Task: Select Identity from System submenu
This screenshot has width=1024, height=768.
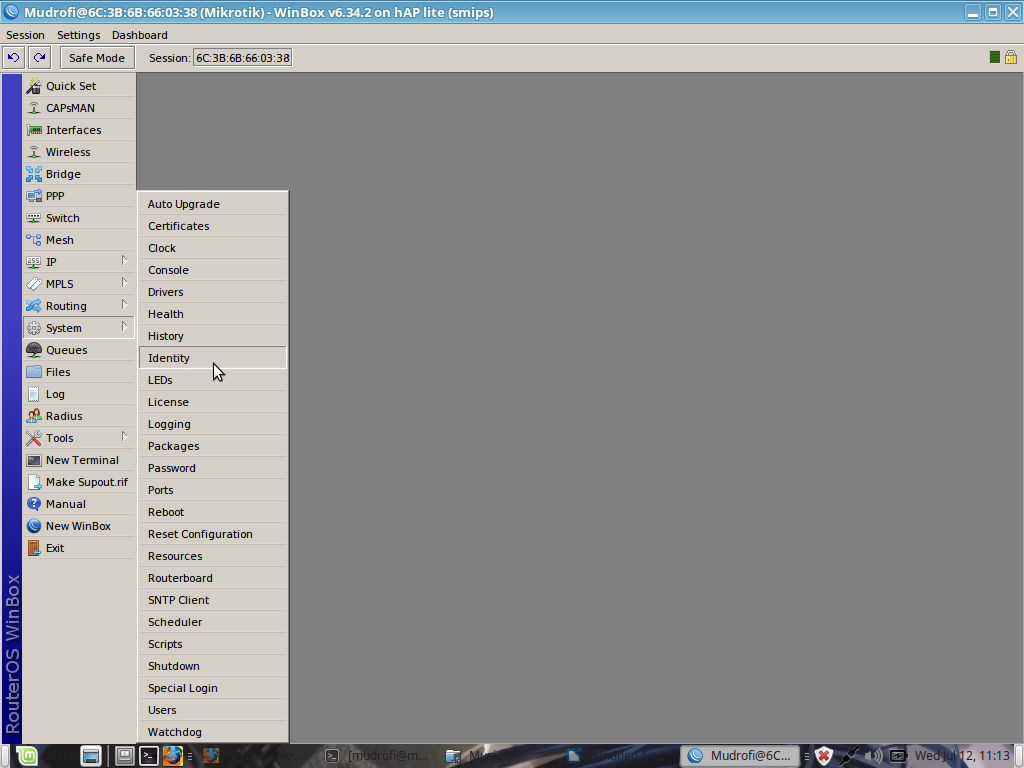Action: pyautogui.click(x=213, y=358)
